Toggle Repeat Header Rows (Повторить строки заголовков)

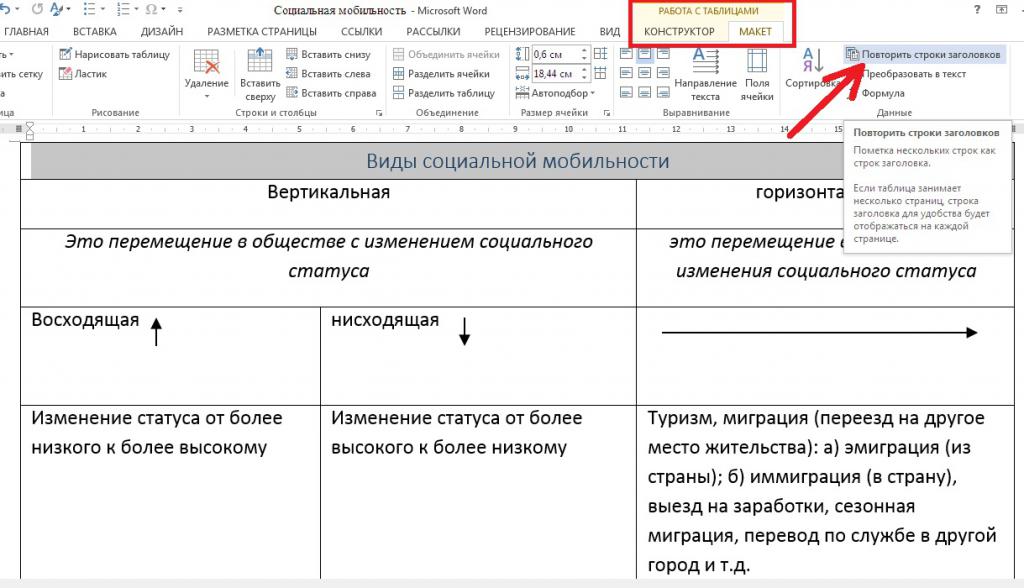point(922,54)
